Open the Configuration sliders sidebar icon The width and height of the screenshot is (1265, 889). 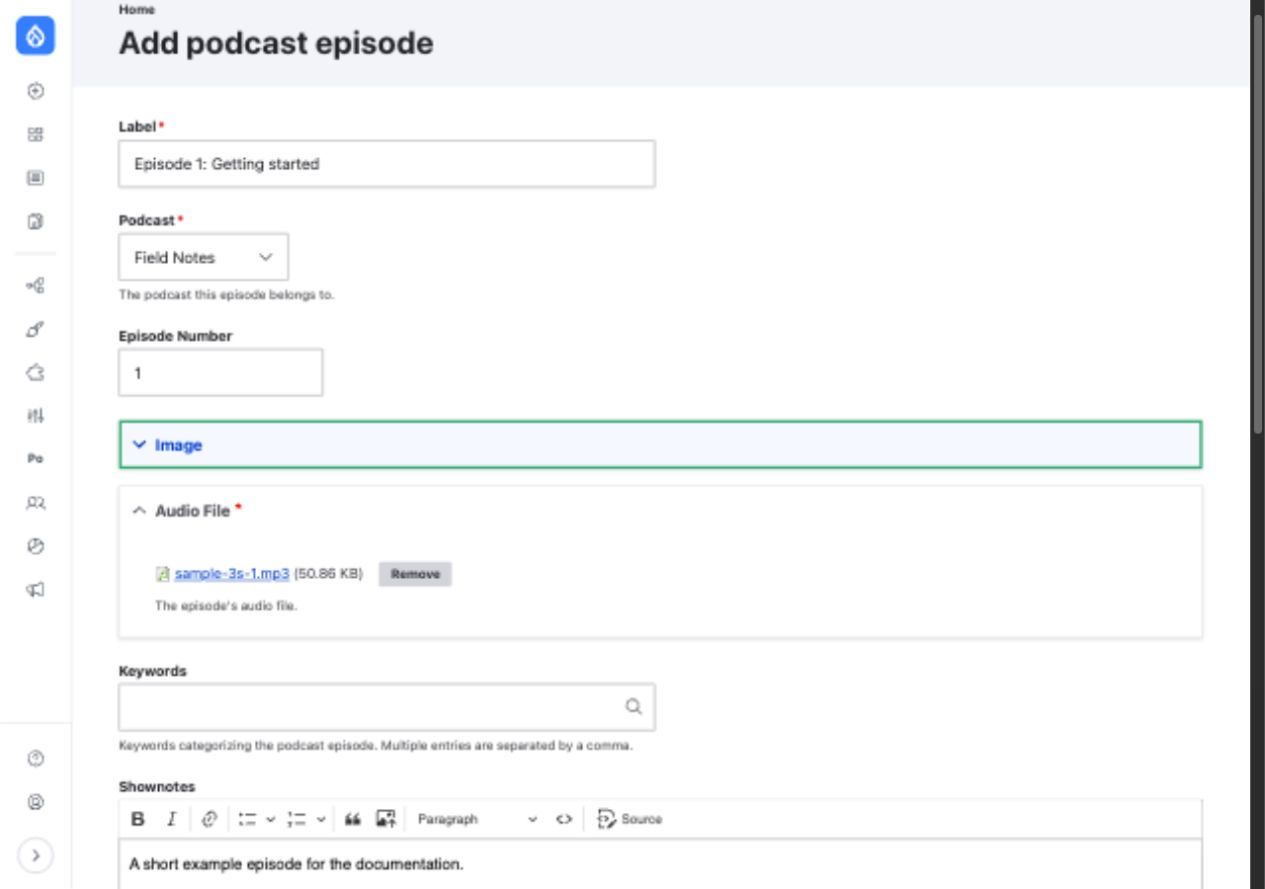point(35,415)
